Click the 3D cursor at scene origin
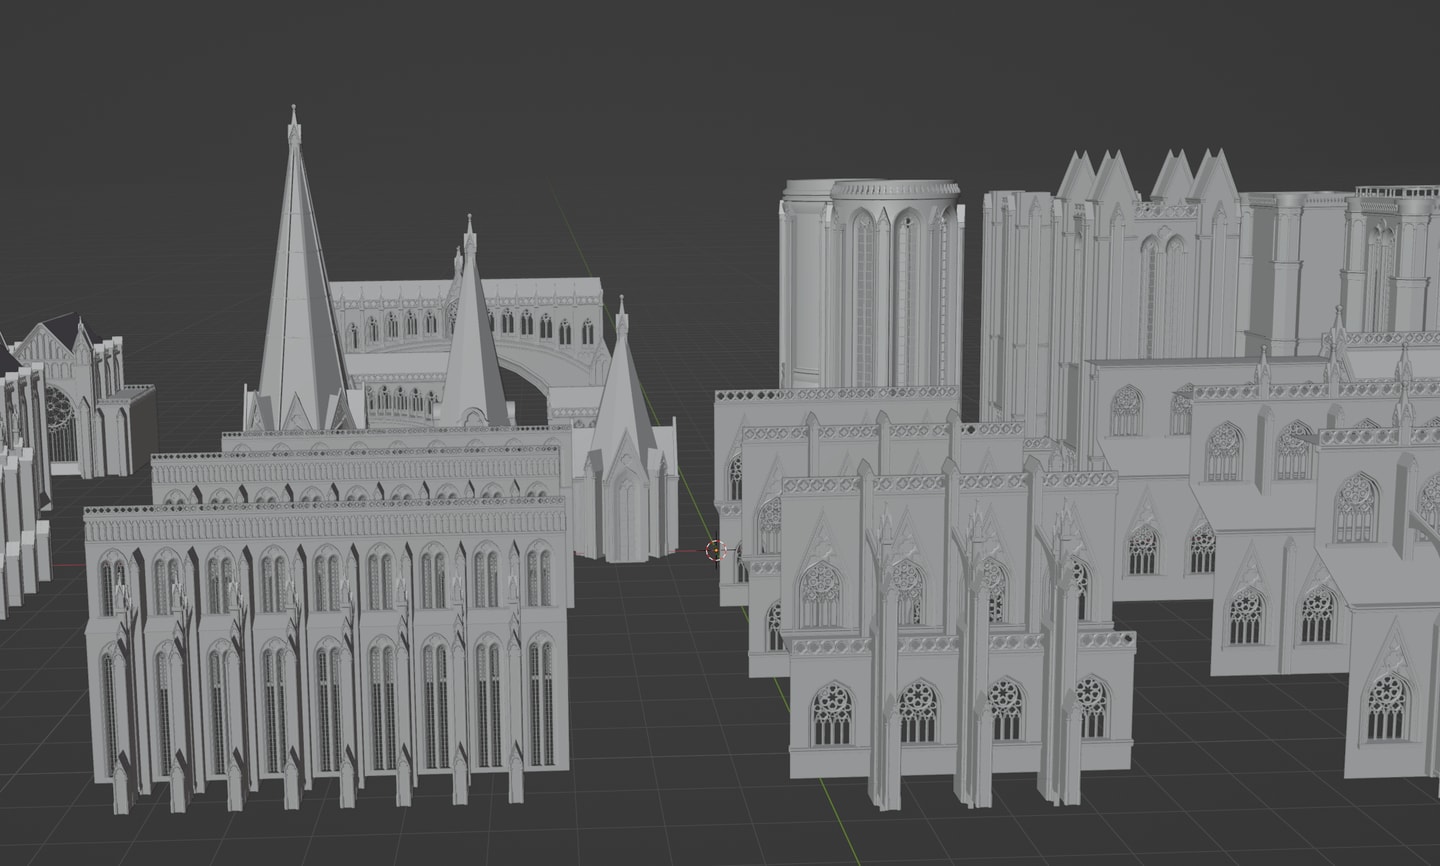 tap(716, 550)
